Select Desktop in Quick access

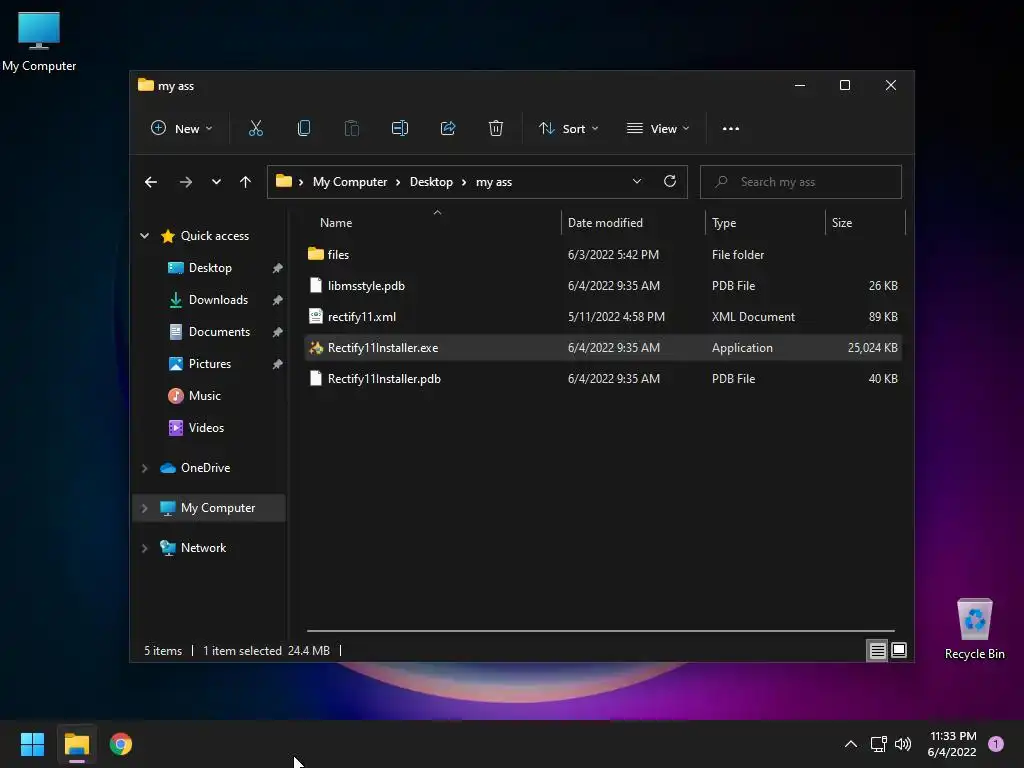pos(210,268)
